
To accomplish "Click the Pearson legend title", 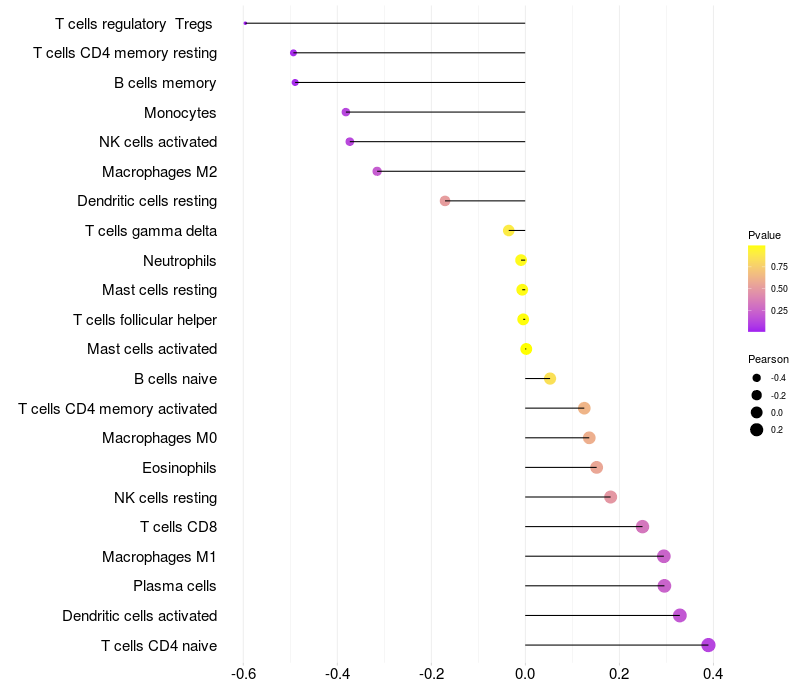I will coord(768,359).
